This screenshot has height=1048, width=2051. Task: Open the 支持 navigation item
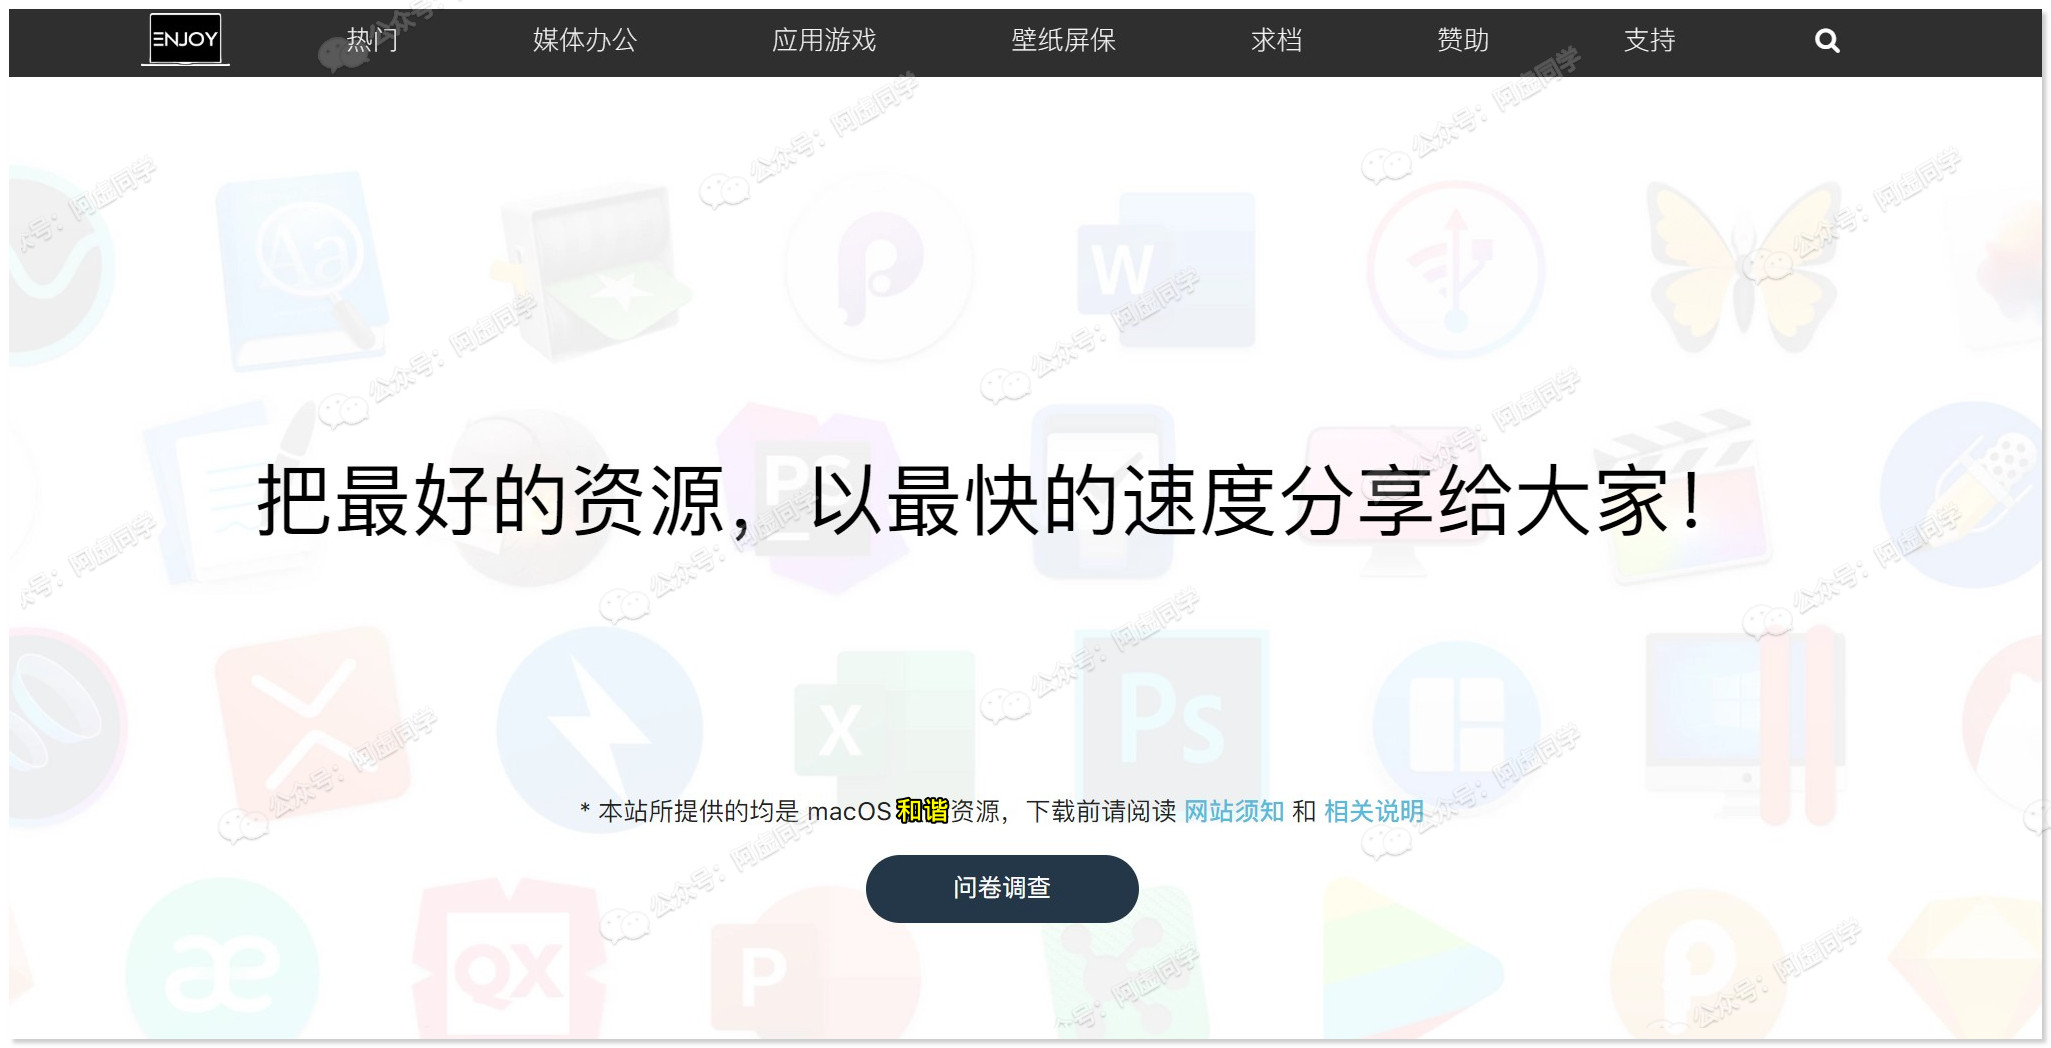1649,40
